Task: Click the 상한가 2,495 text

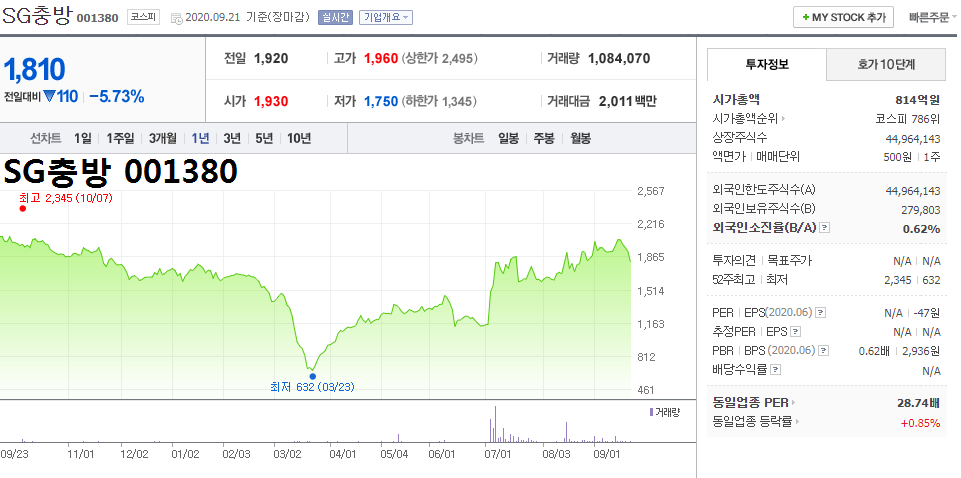Action: point(439,59)
